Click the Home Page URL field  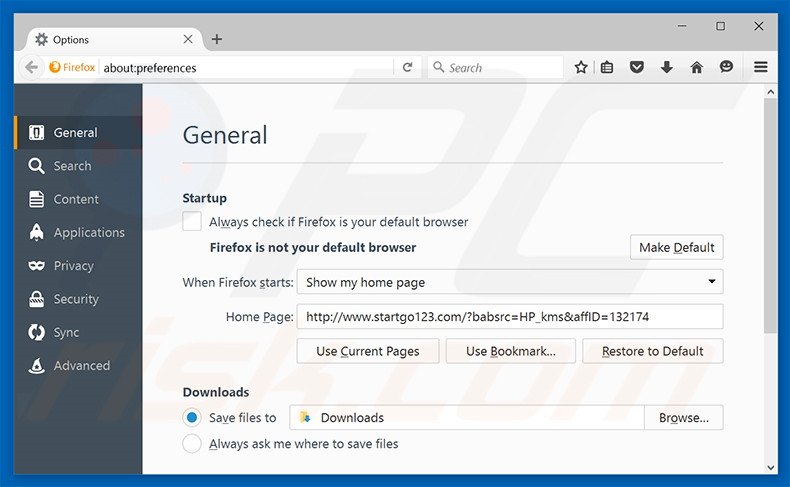pos(510,317)
